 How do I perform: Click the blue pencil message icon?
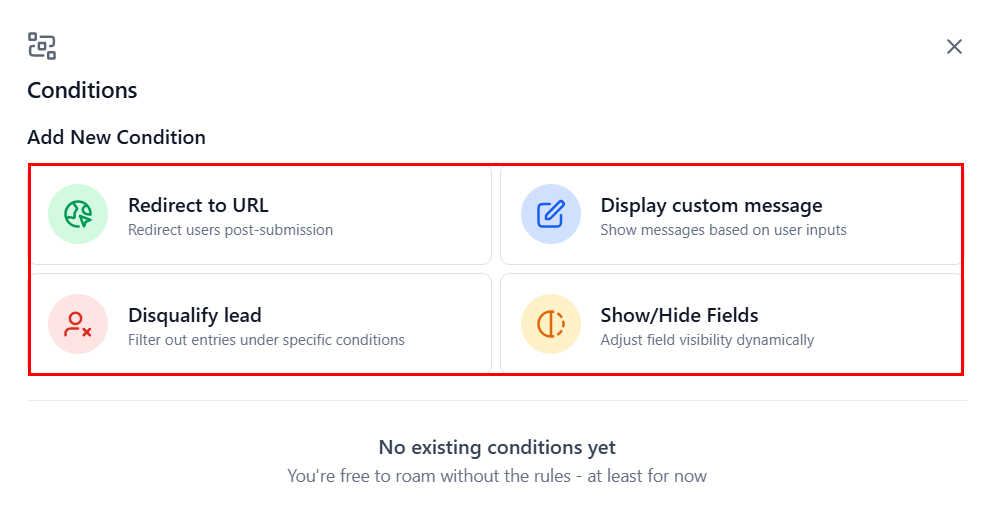tap(550, 214)
